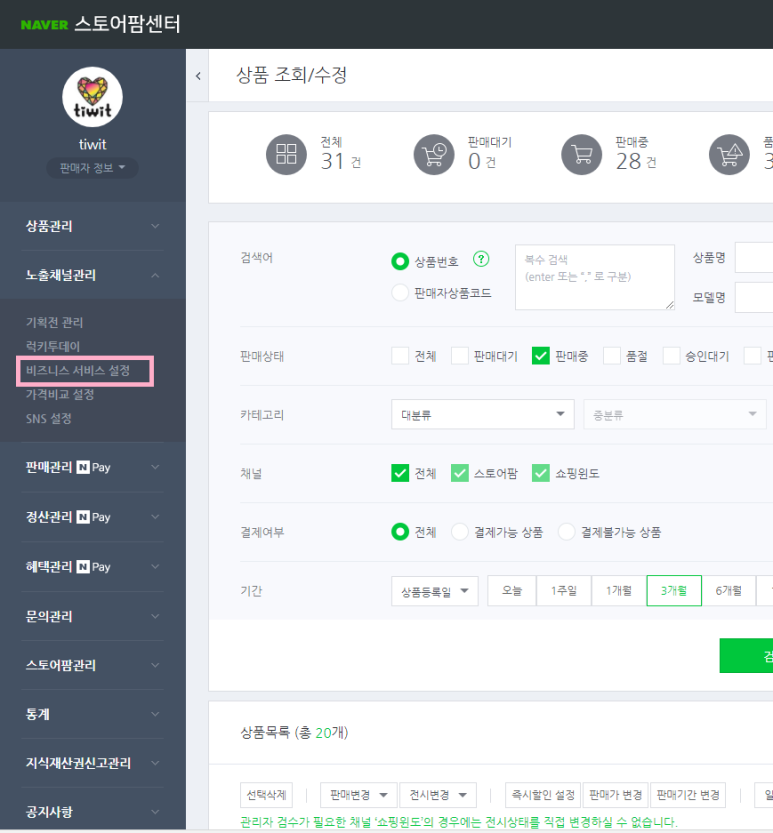Click the 전체 grid icon showing 31건
This screenshot has height=833, width=773.
(x=286, y=154)
